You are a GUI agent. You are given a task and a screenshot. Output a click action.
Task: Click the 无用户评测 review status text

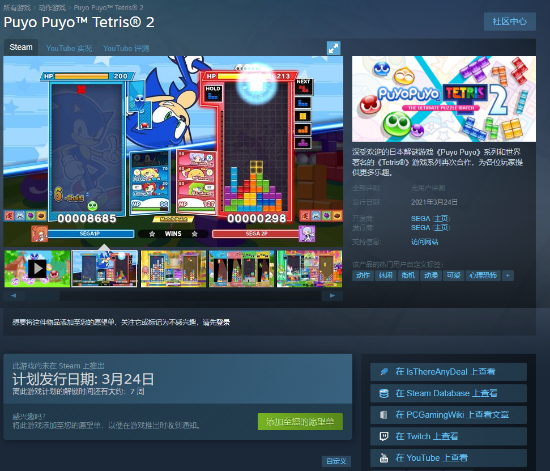coord(428,188)
